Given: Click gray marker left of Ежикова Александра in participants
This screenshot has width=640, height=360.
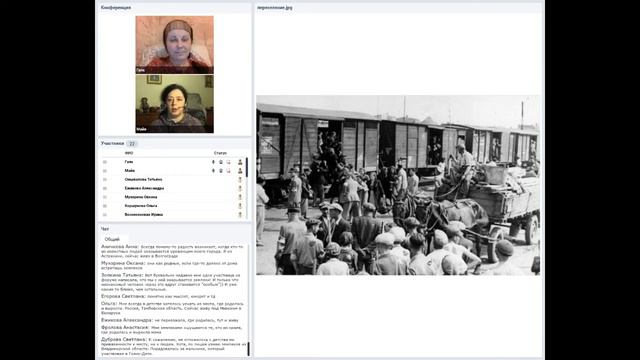Looking at the screenshot, I should [x=105, y=188].
